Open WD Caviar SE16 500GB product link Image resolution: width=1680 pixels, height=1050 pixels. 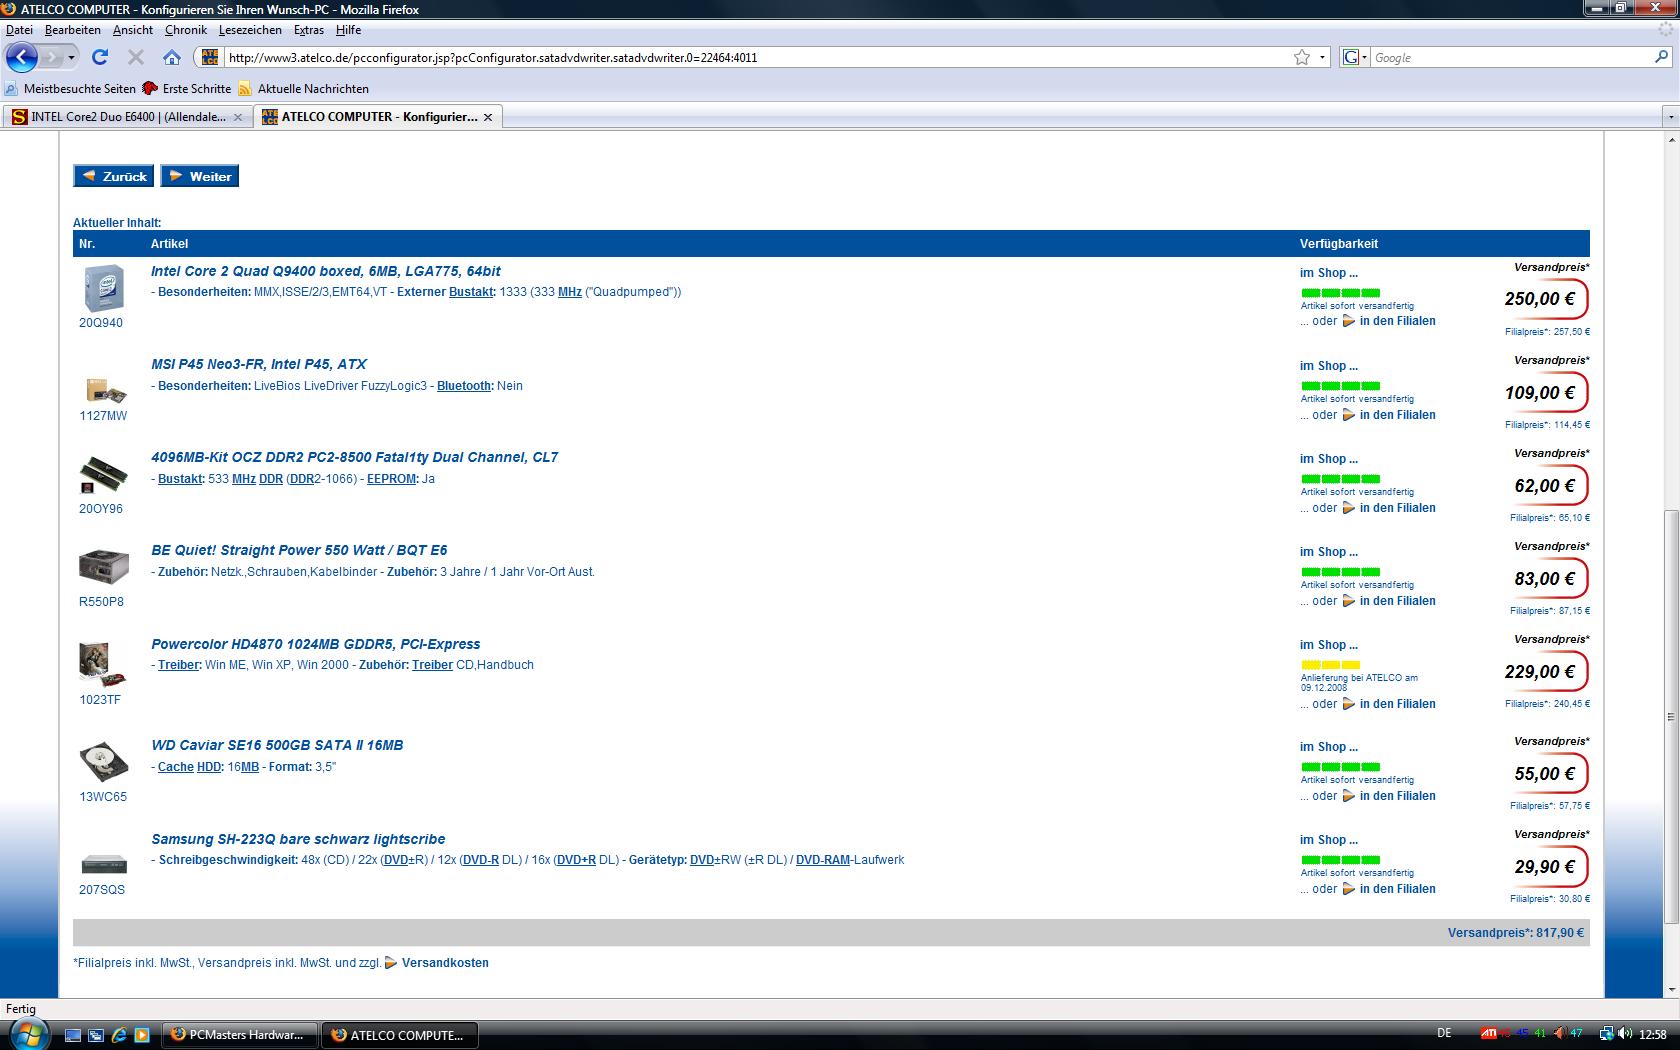277,745
